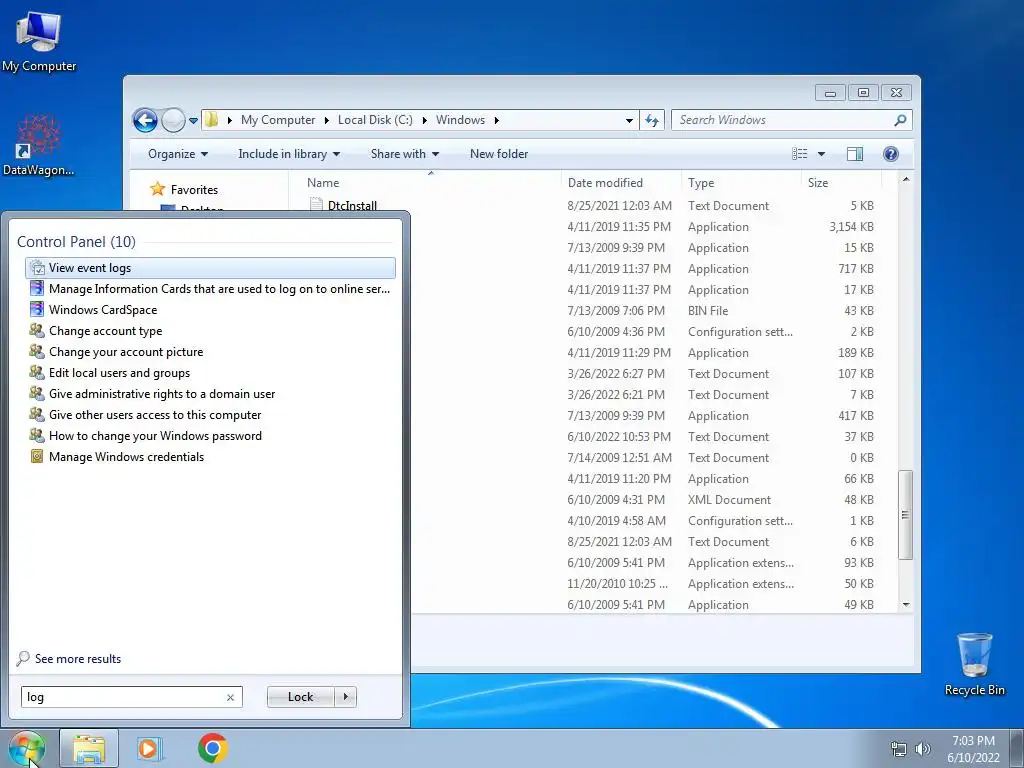Screen dimensions: 1024x768
Task: Select the DtcInstall file
Action: point(352,206)
